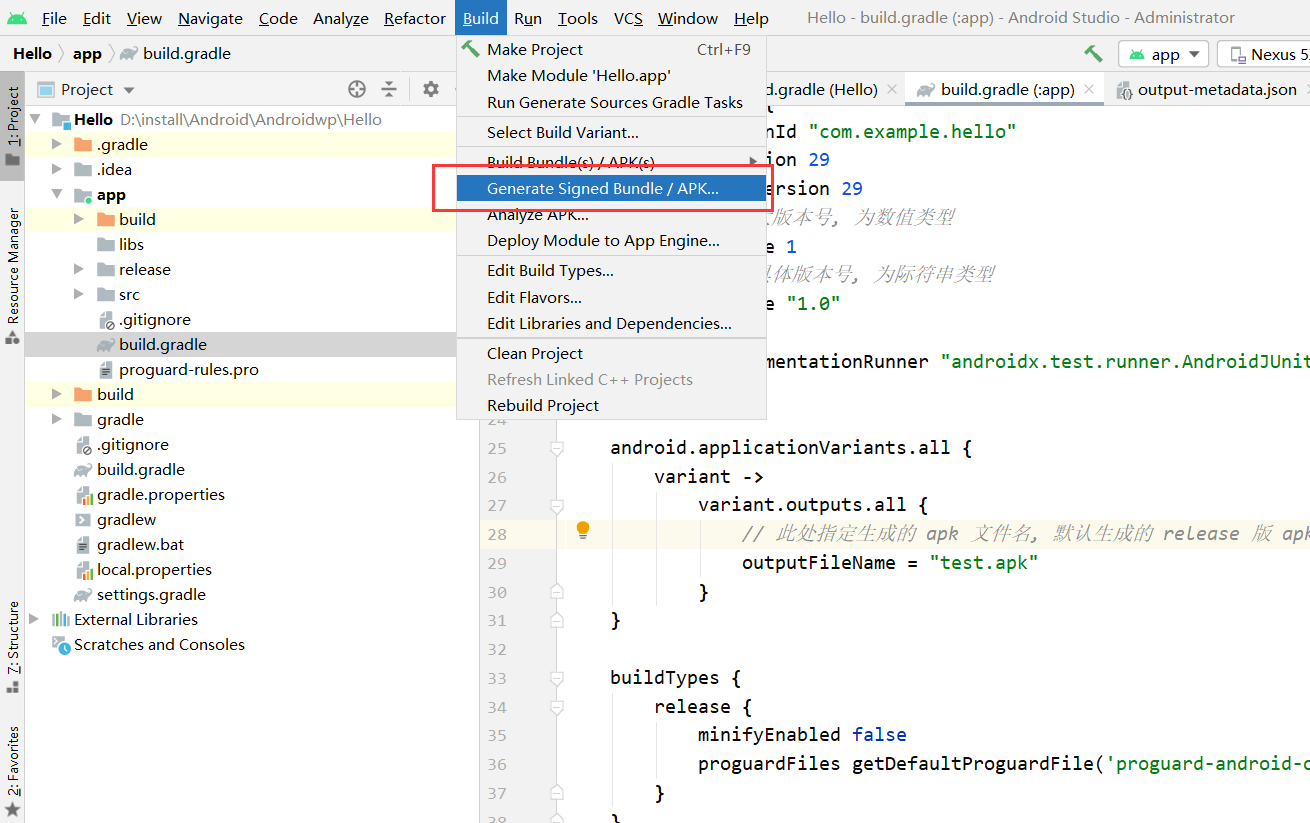Open the Project panel settings gear

430,89
